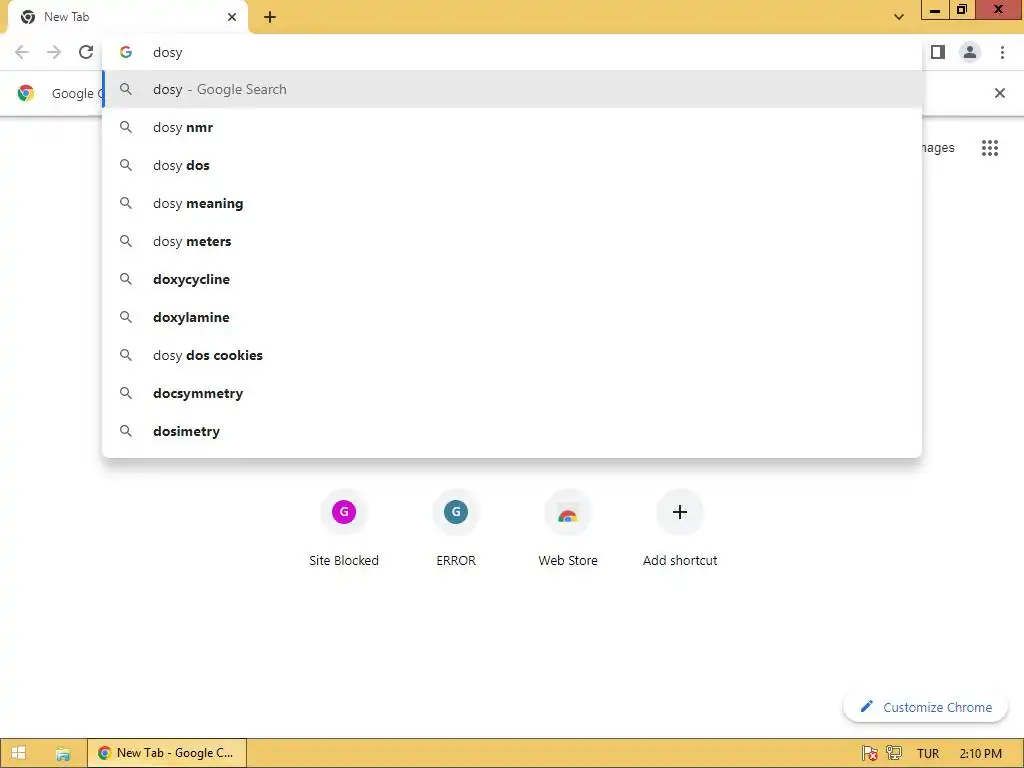Open File Explorer from the taskbar
Screen dimensions: 1024x768
click(63, 754)
